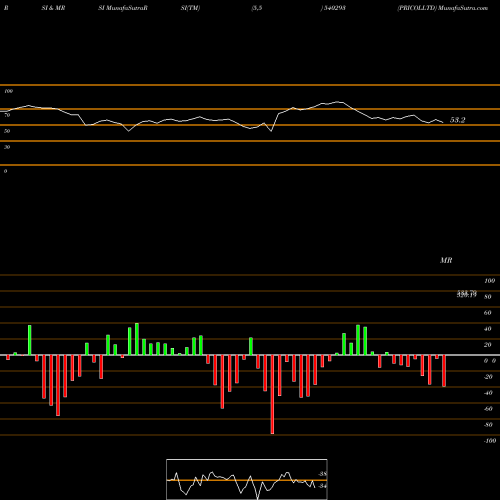Click the 20 label on MR axis
This screenshot has height=500, width=500.
pos(488,345)
